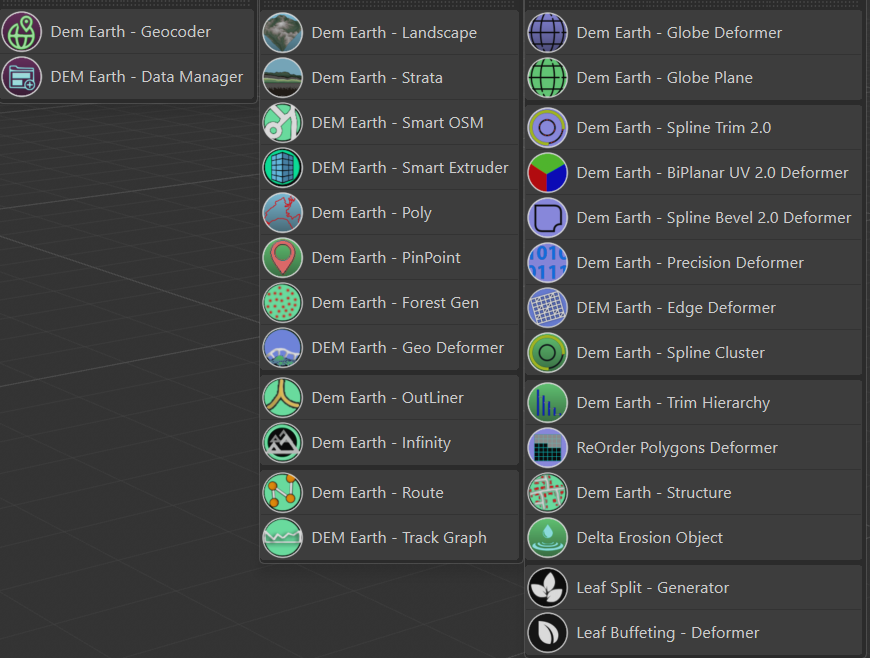Select Dem Earth - PinPoint label
The image size is (870, 658).
pyautogui.click(x=386, y=258)
